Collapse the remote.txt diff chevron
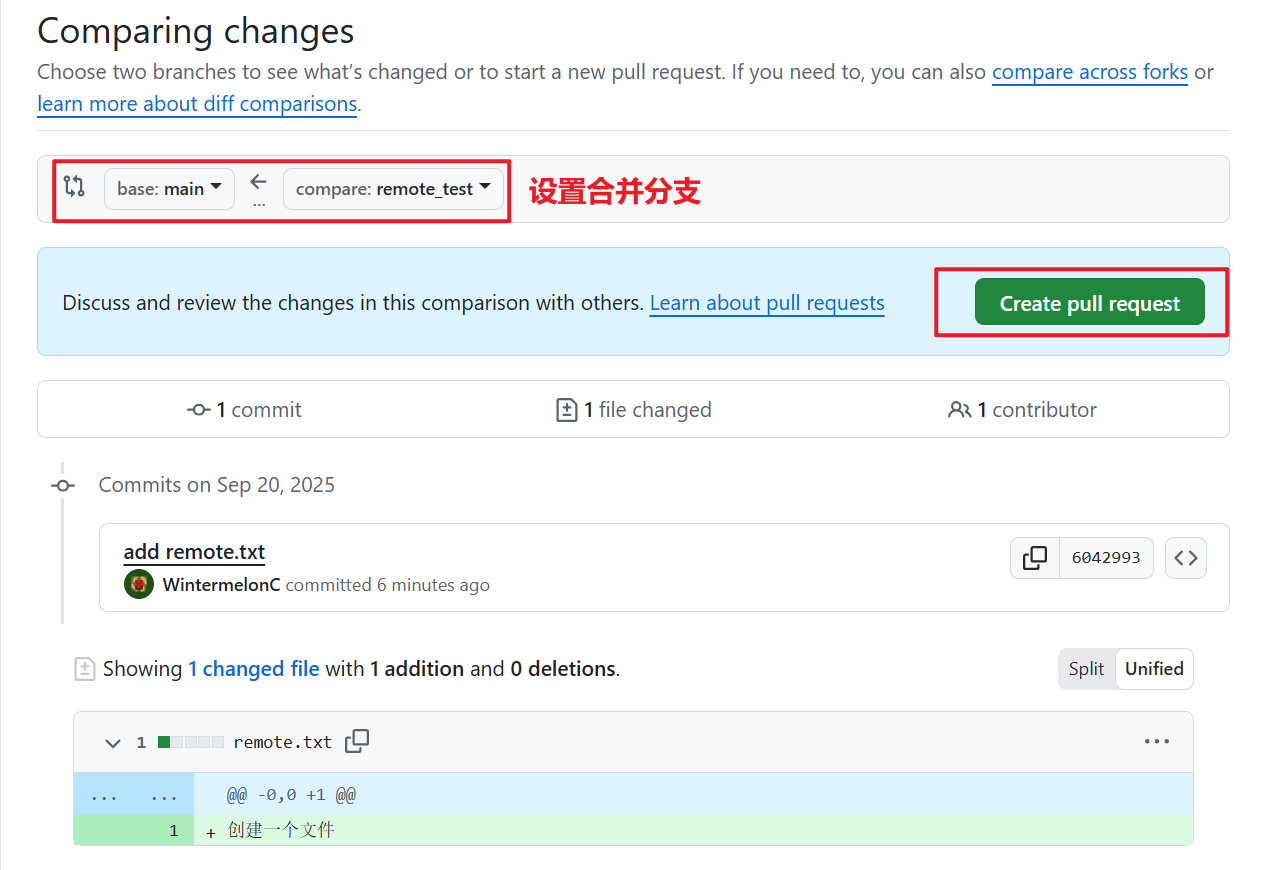This screenshot has height=870, width=1265. coord(113,742)
